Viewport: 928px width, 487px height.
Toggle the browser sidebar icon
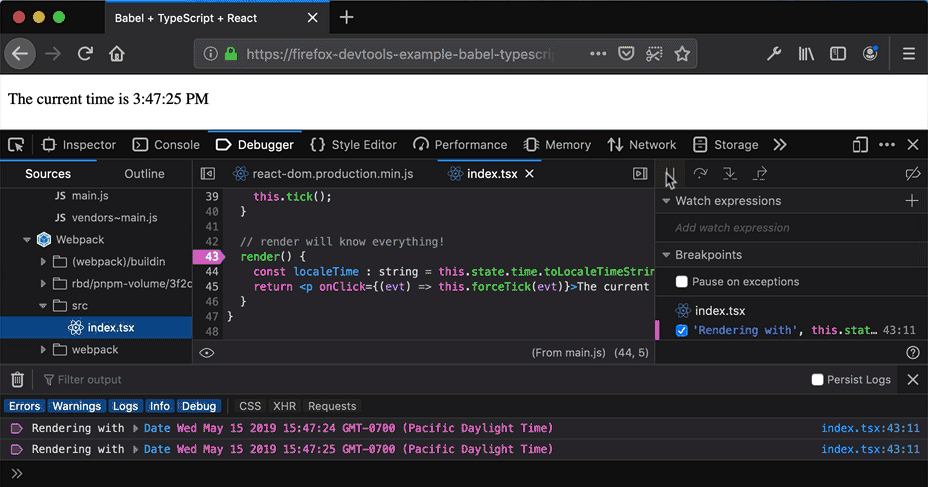tap(838, 54)
